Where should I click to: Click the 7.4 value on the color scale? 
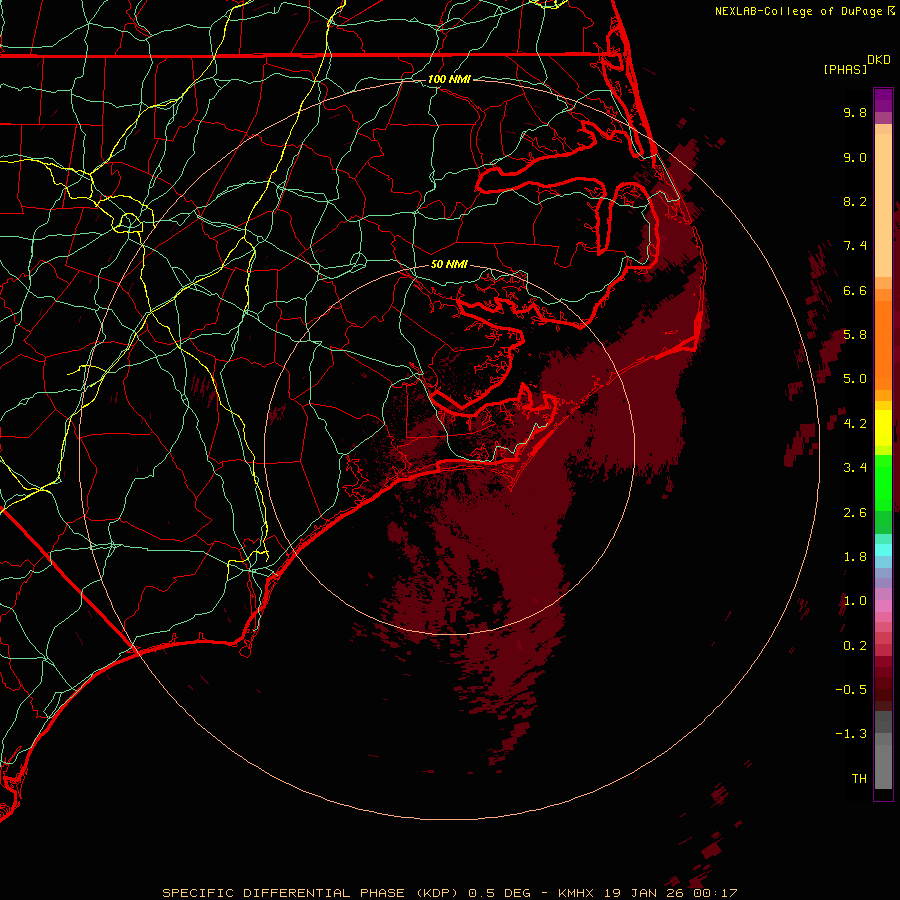[x=855, y=246]
